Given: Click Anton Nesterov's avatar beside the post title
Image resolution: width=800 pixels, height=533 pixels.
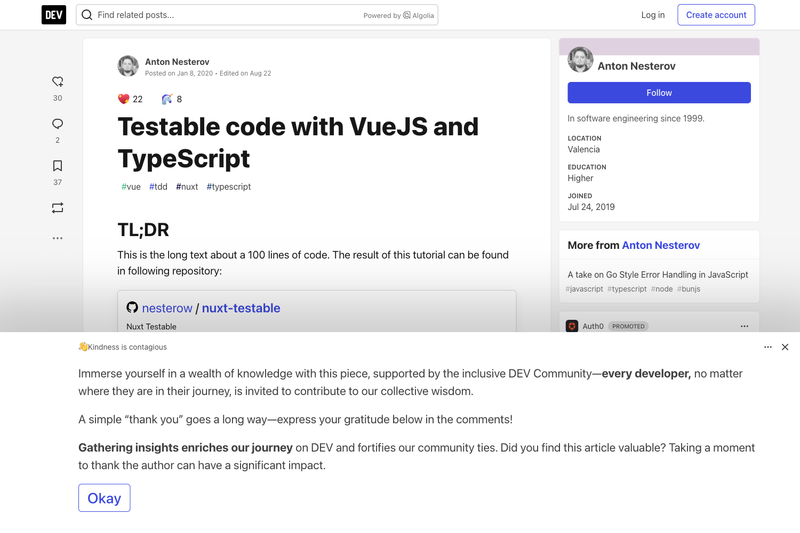Looking at the screenshot, I should (128, 66).
